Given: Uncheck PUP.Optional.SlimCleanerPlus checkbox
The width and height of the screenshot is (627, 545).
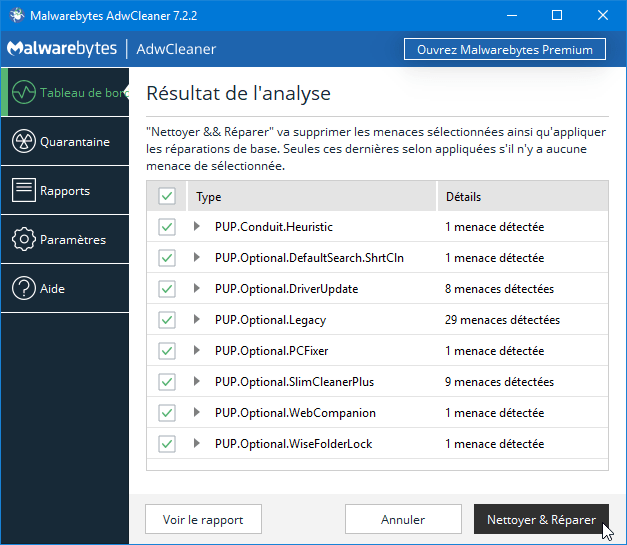Looking at the screenshot, I should pyautogui.click(x=167, y=381).
